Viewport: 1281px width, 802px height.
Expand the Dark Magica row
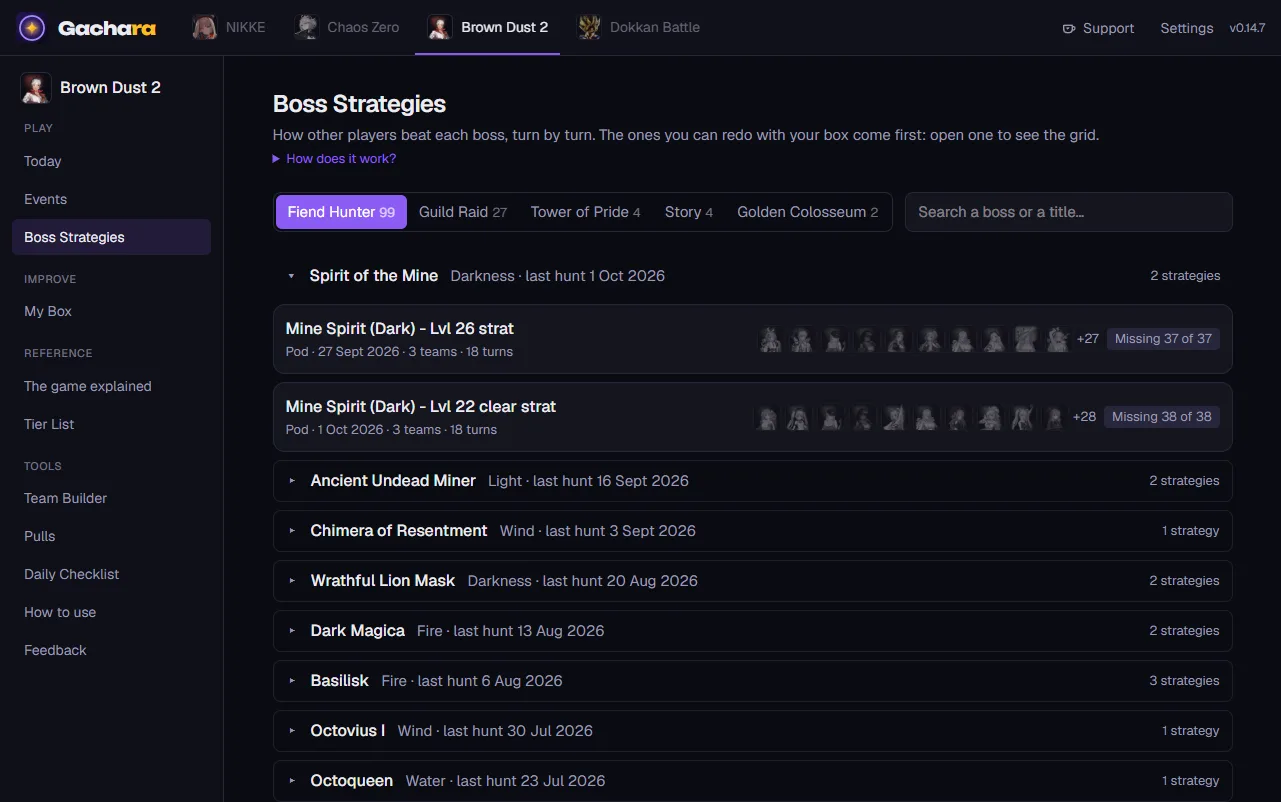point(752,631)
